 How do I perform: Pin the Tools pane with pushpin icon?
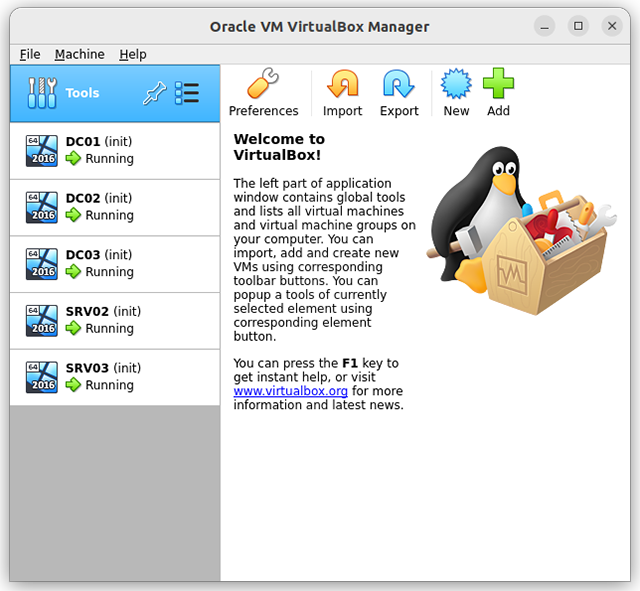click(154, 93)
